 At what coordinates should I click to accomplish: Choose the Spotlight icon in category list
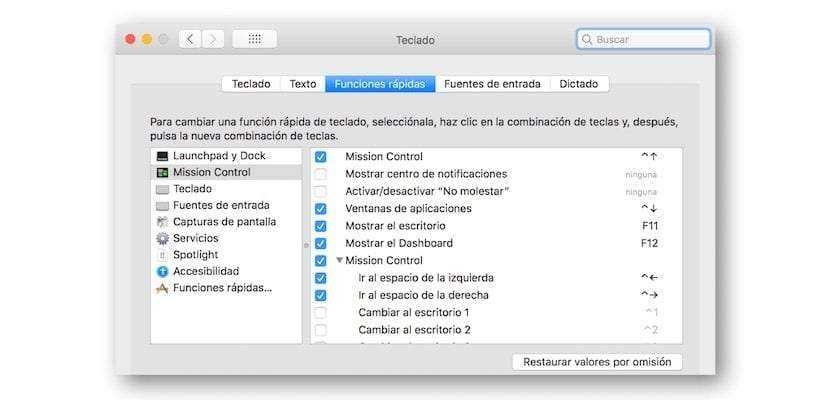(162, 255)
